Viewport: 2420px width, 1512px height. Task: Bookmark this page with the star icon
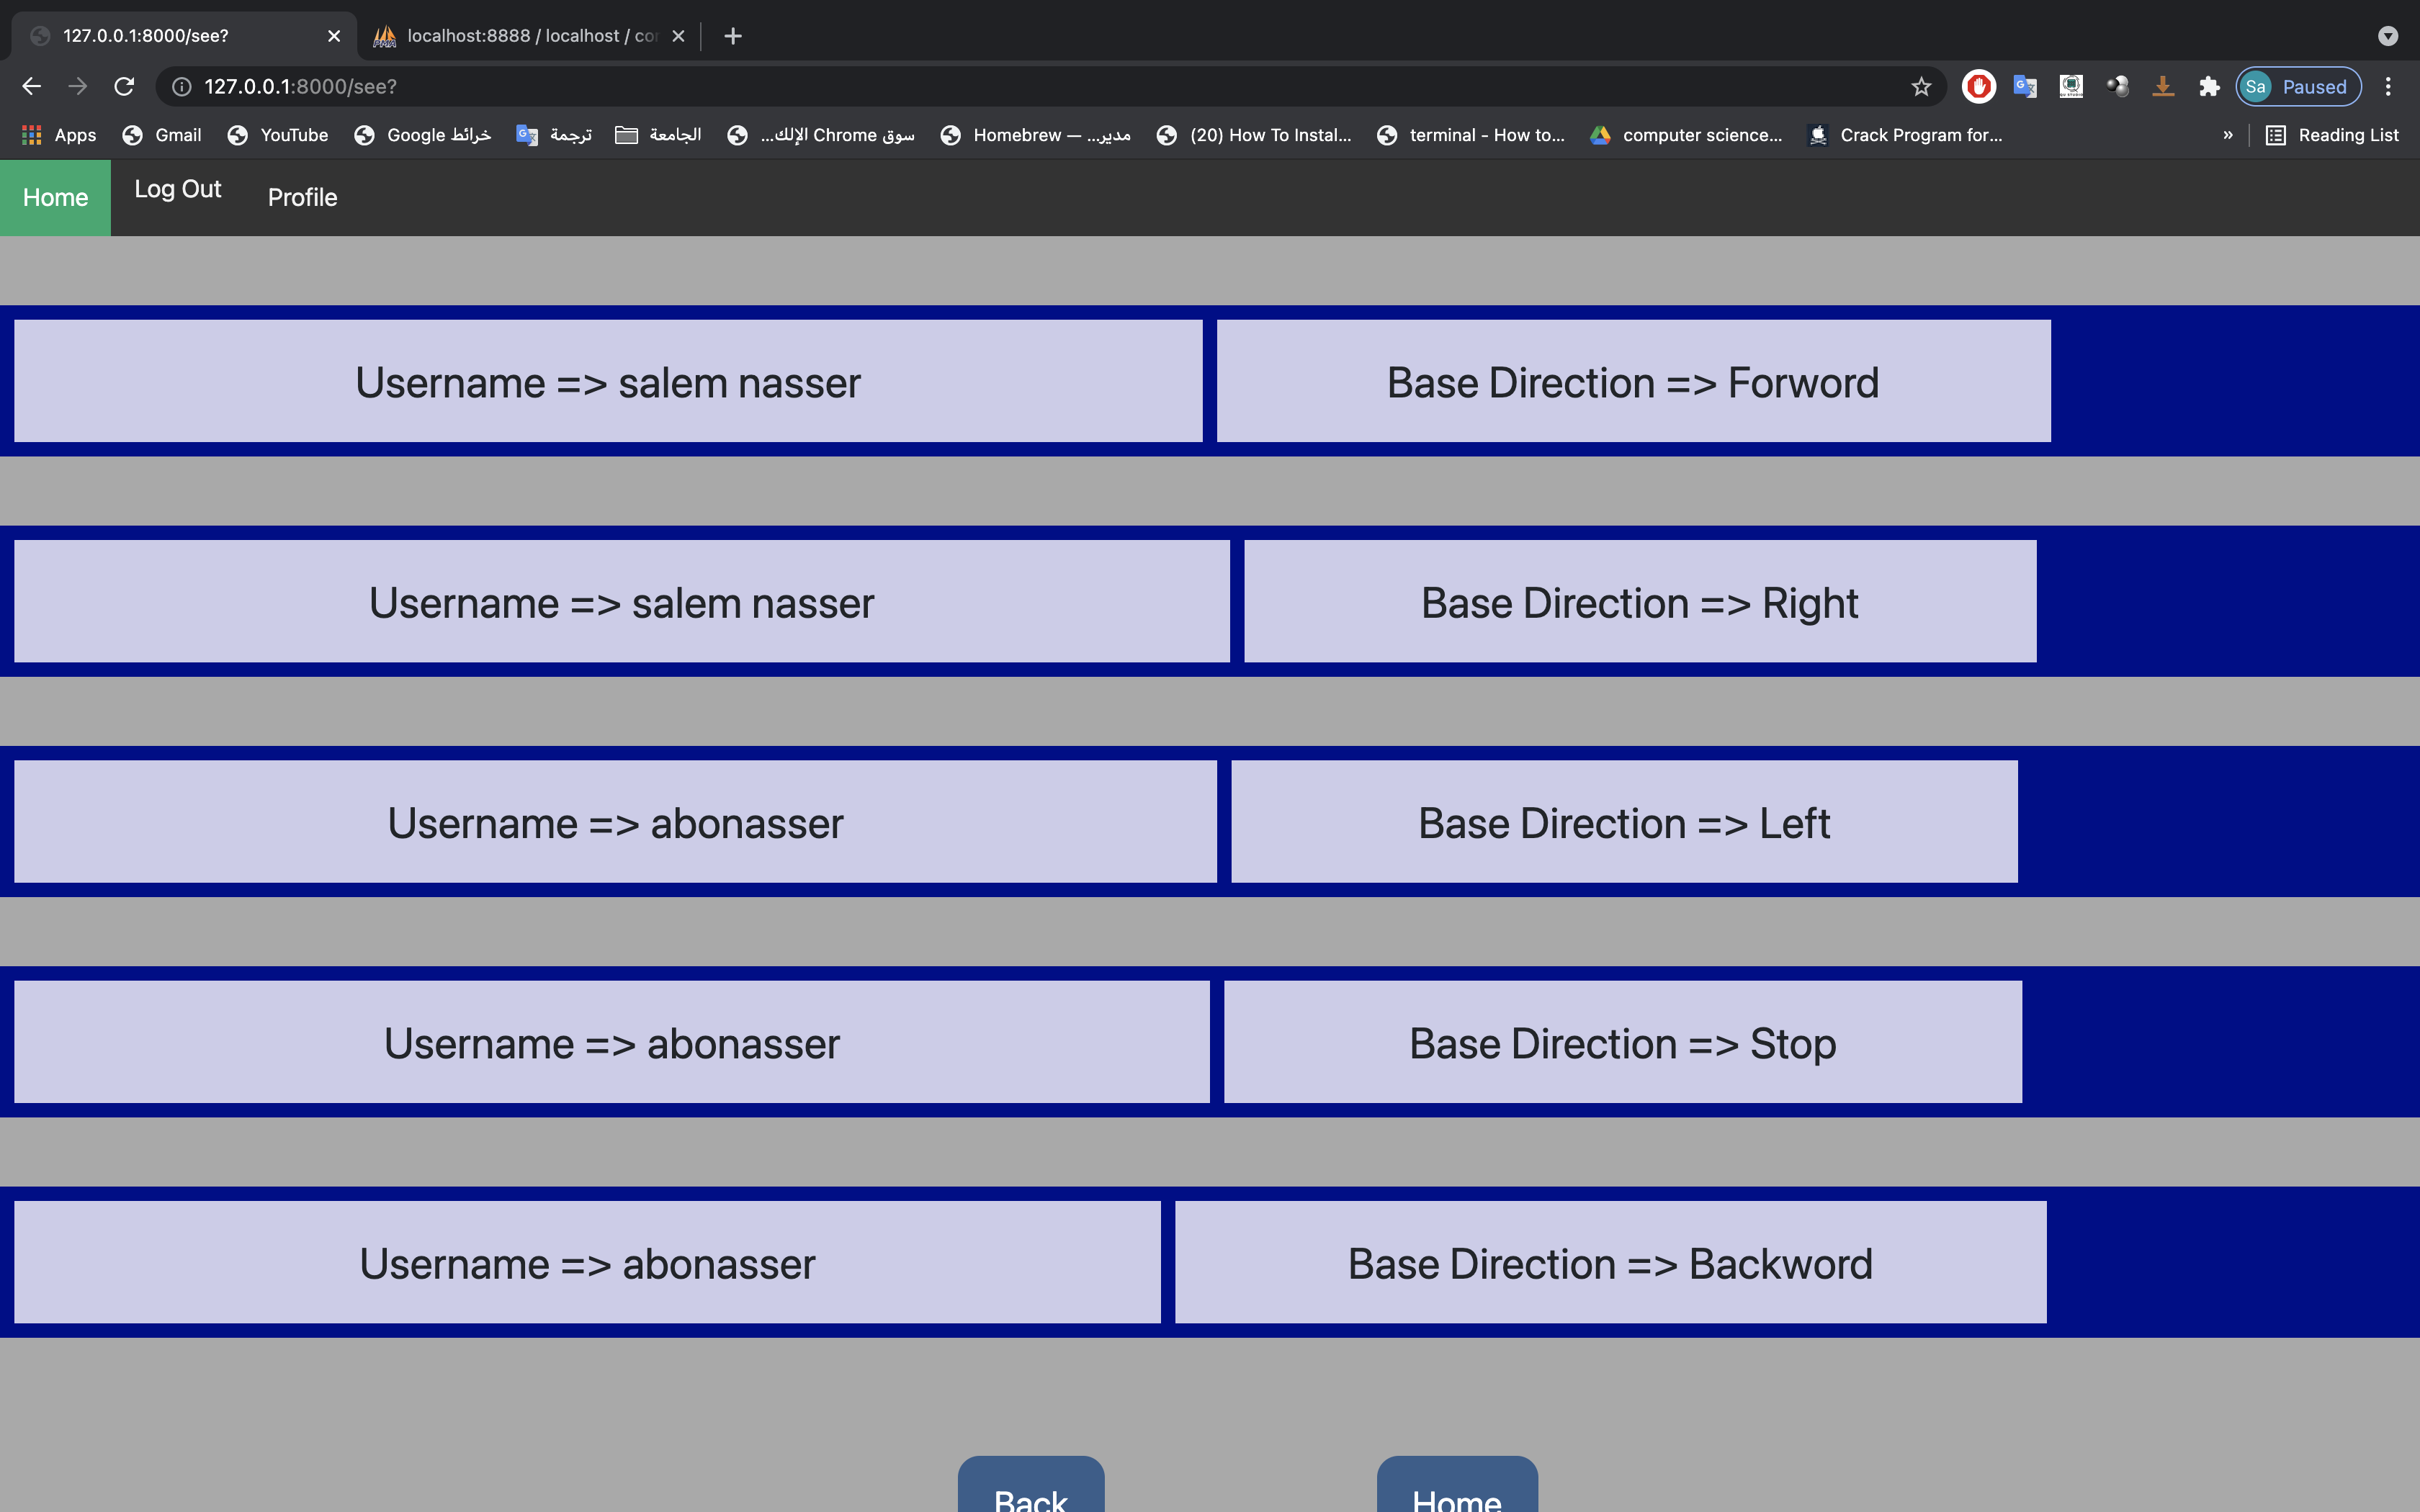[1921, 87]
